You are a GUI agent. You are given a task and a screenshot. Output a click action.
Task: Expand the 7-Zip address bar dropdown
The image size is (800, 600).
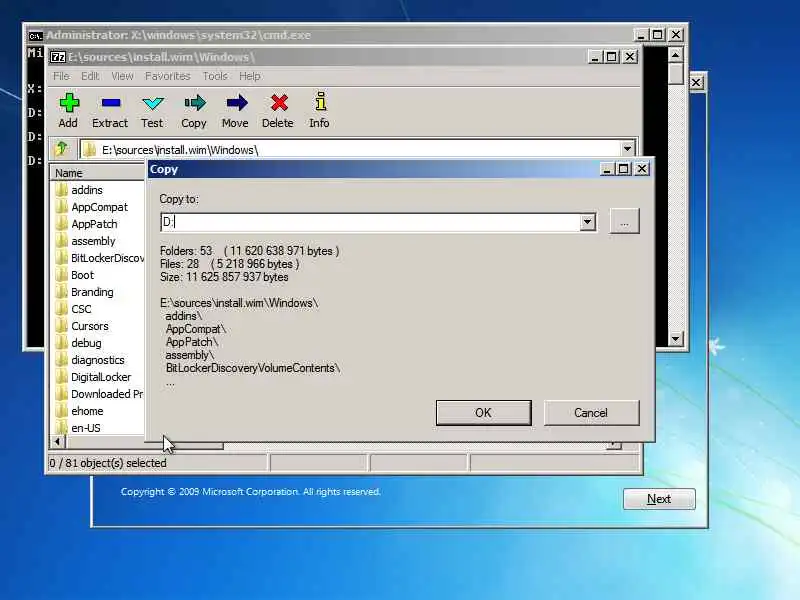(627, 149)
